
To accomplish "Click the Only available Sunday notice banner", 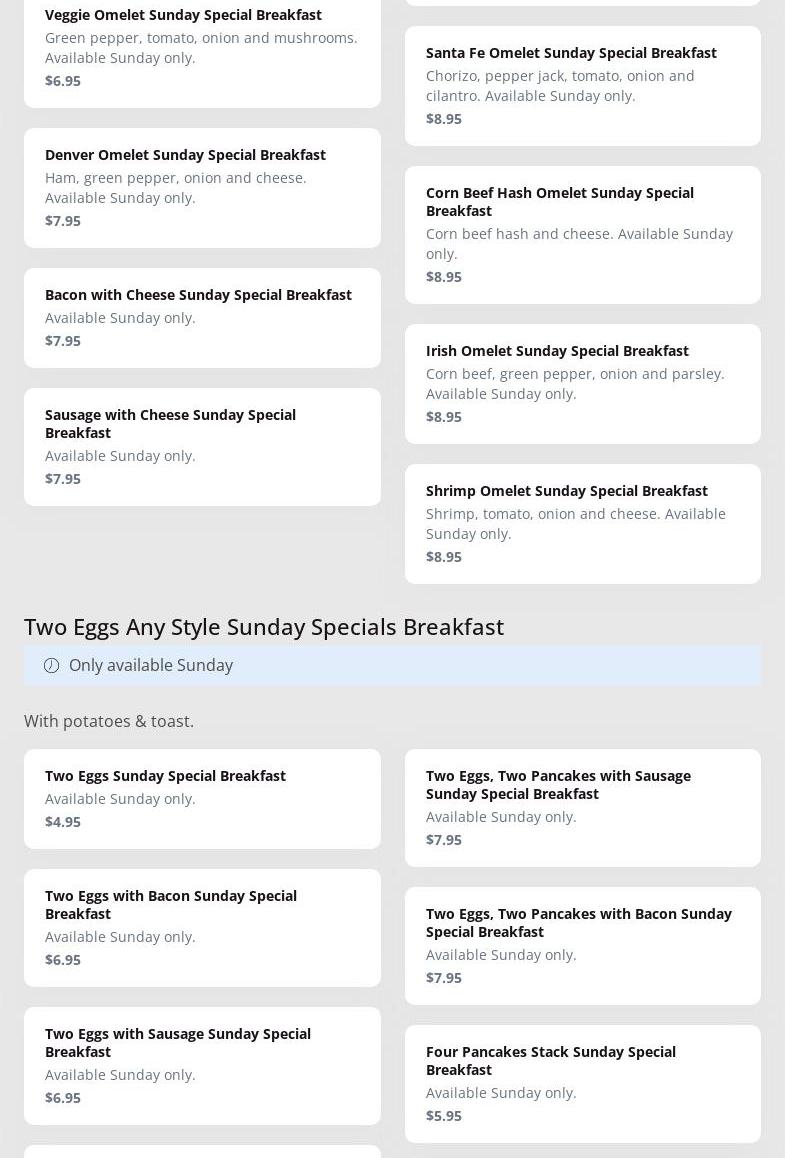I will (392, 665).
